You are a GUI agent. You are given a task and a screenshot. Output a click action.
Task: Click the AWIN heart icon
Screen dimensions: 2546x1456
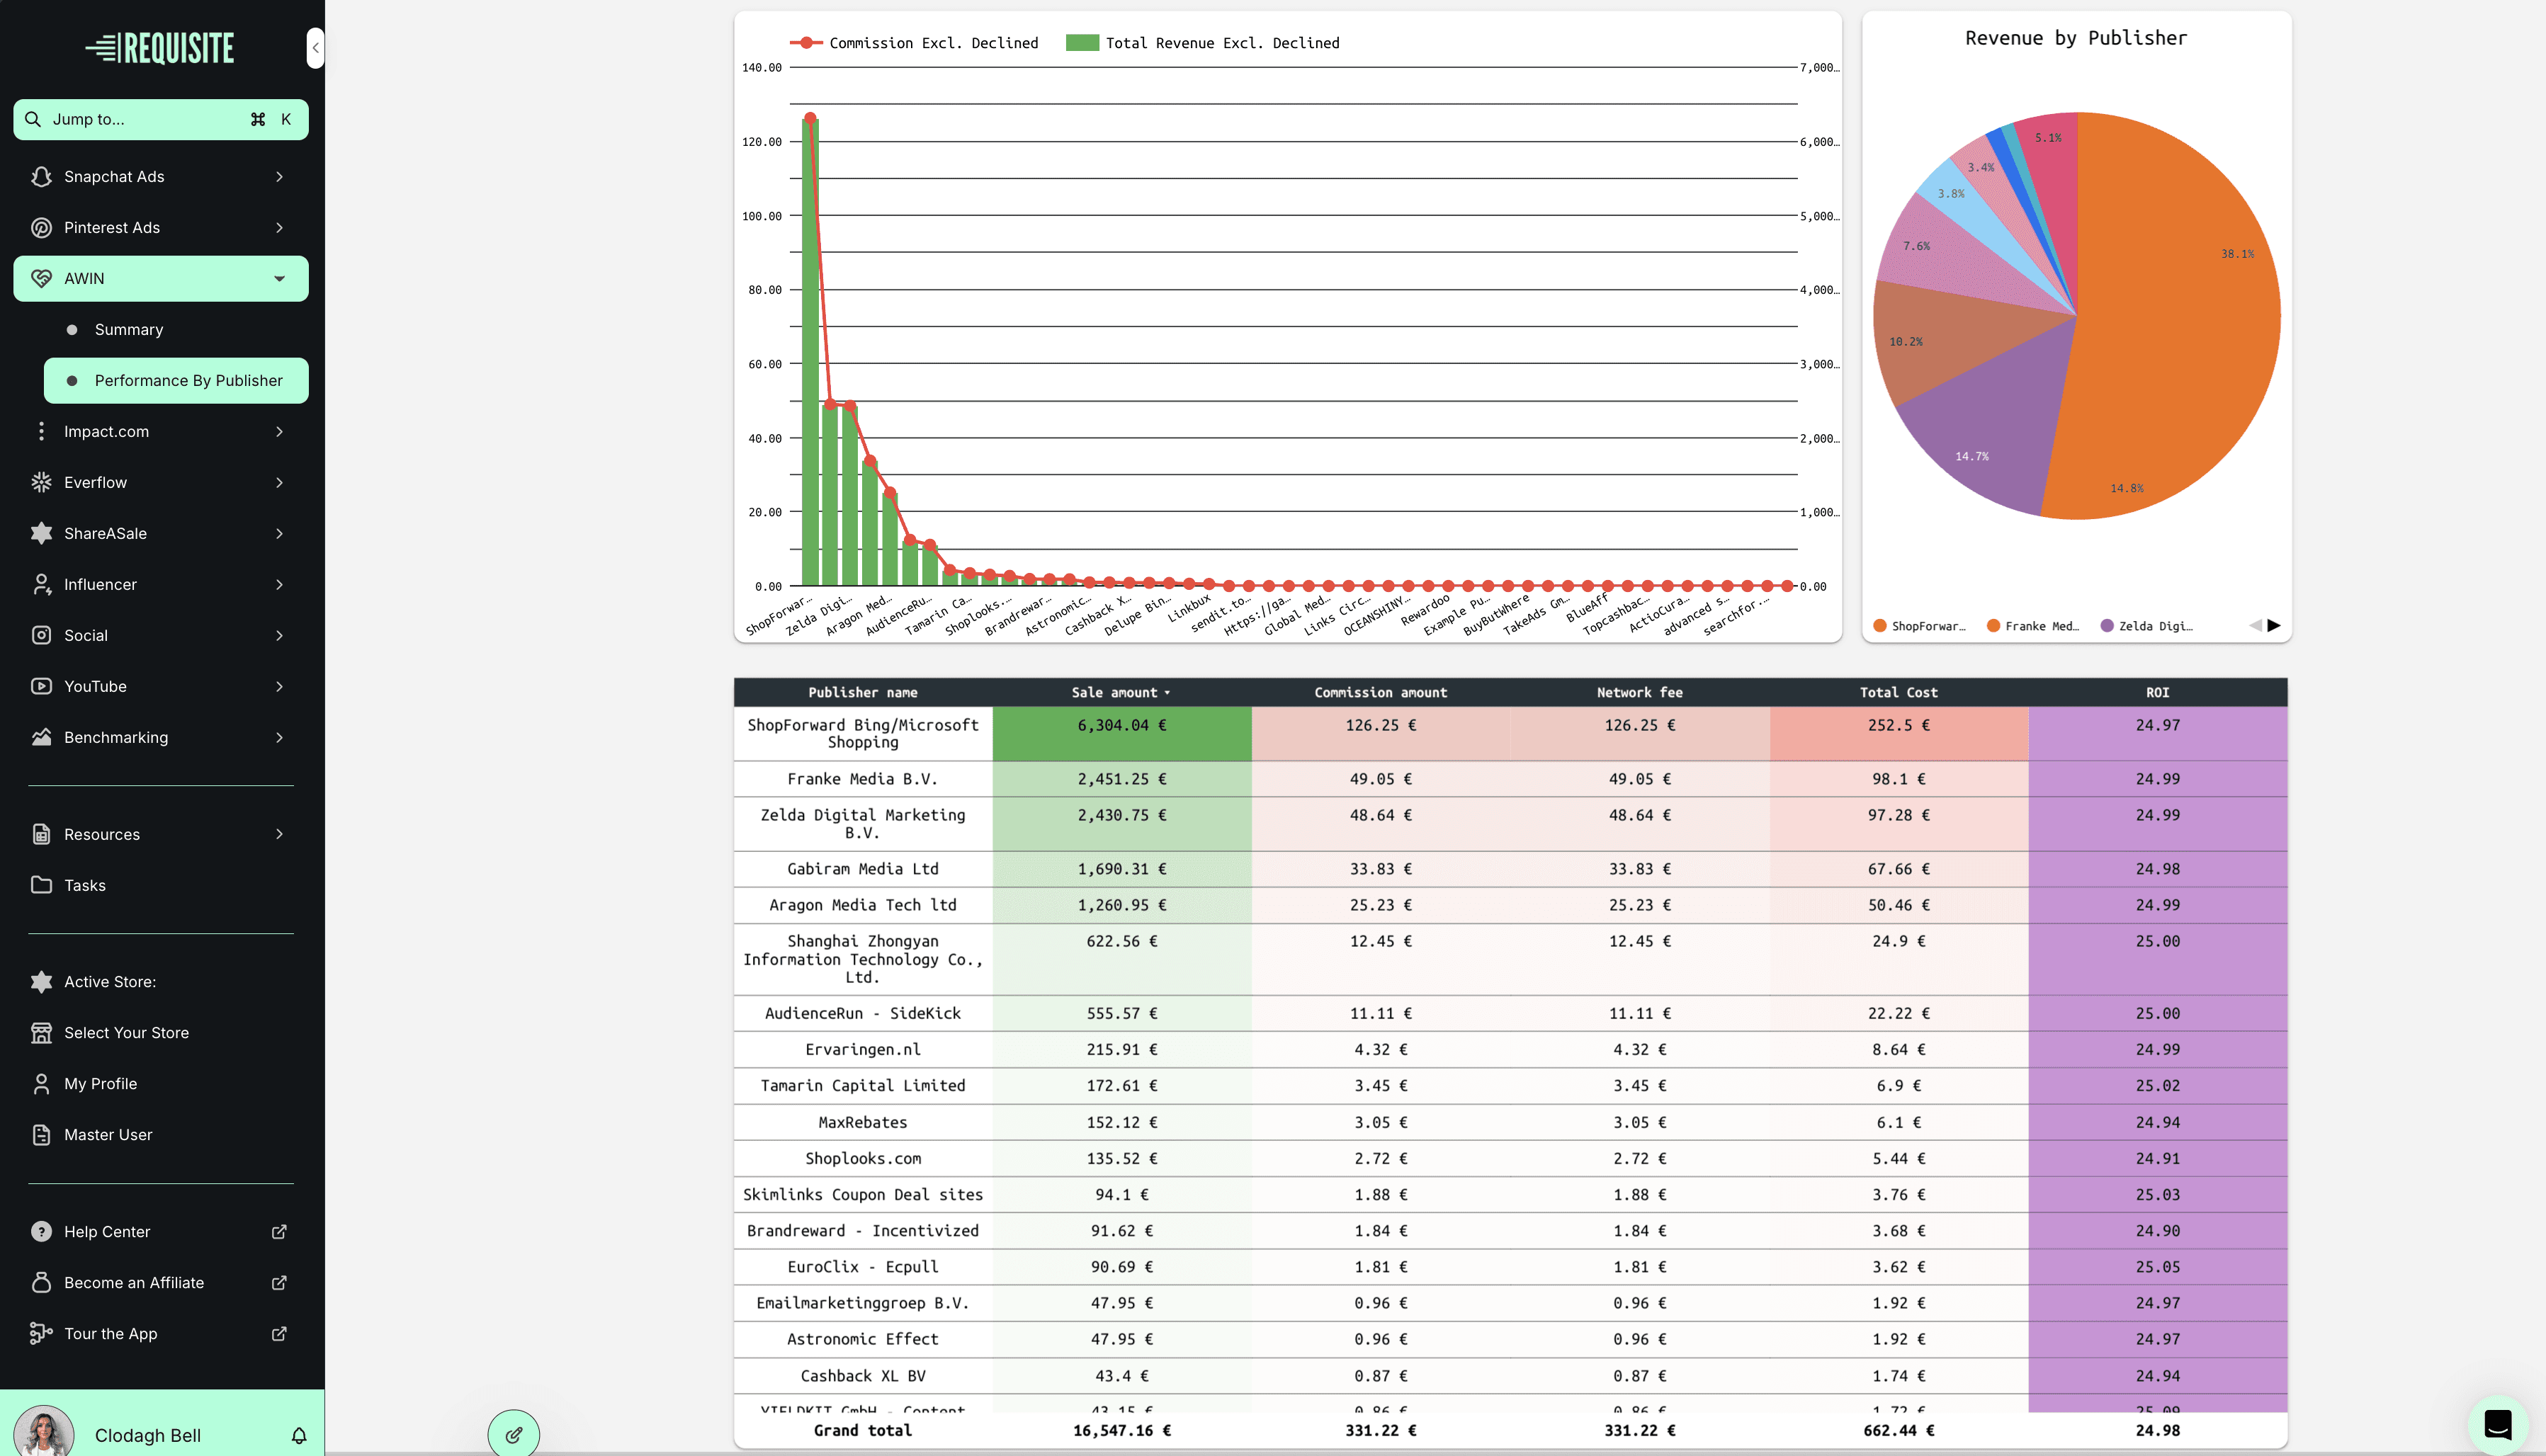point(41,278)
